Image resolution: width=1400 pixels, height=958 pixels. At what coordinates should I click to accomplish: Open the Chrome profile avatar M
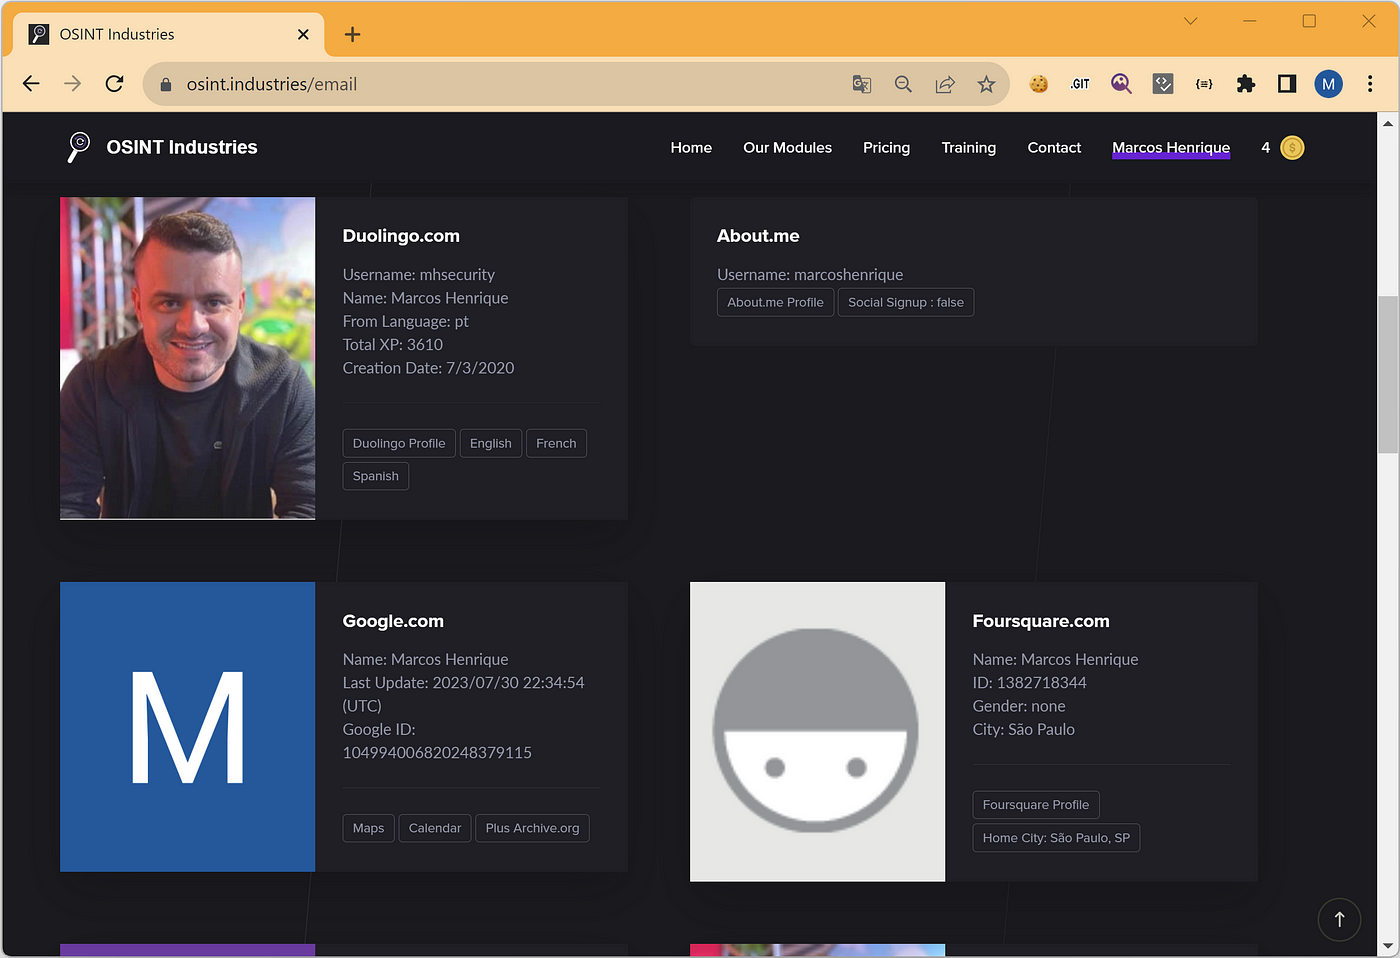click(1328, 84)
